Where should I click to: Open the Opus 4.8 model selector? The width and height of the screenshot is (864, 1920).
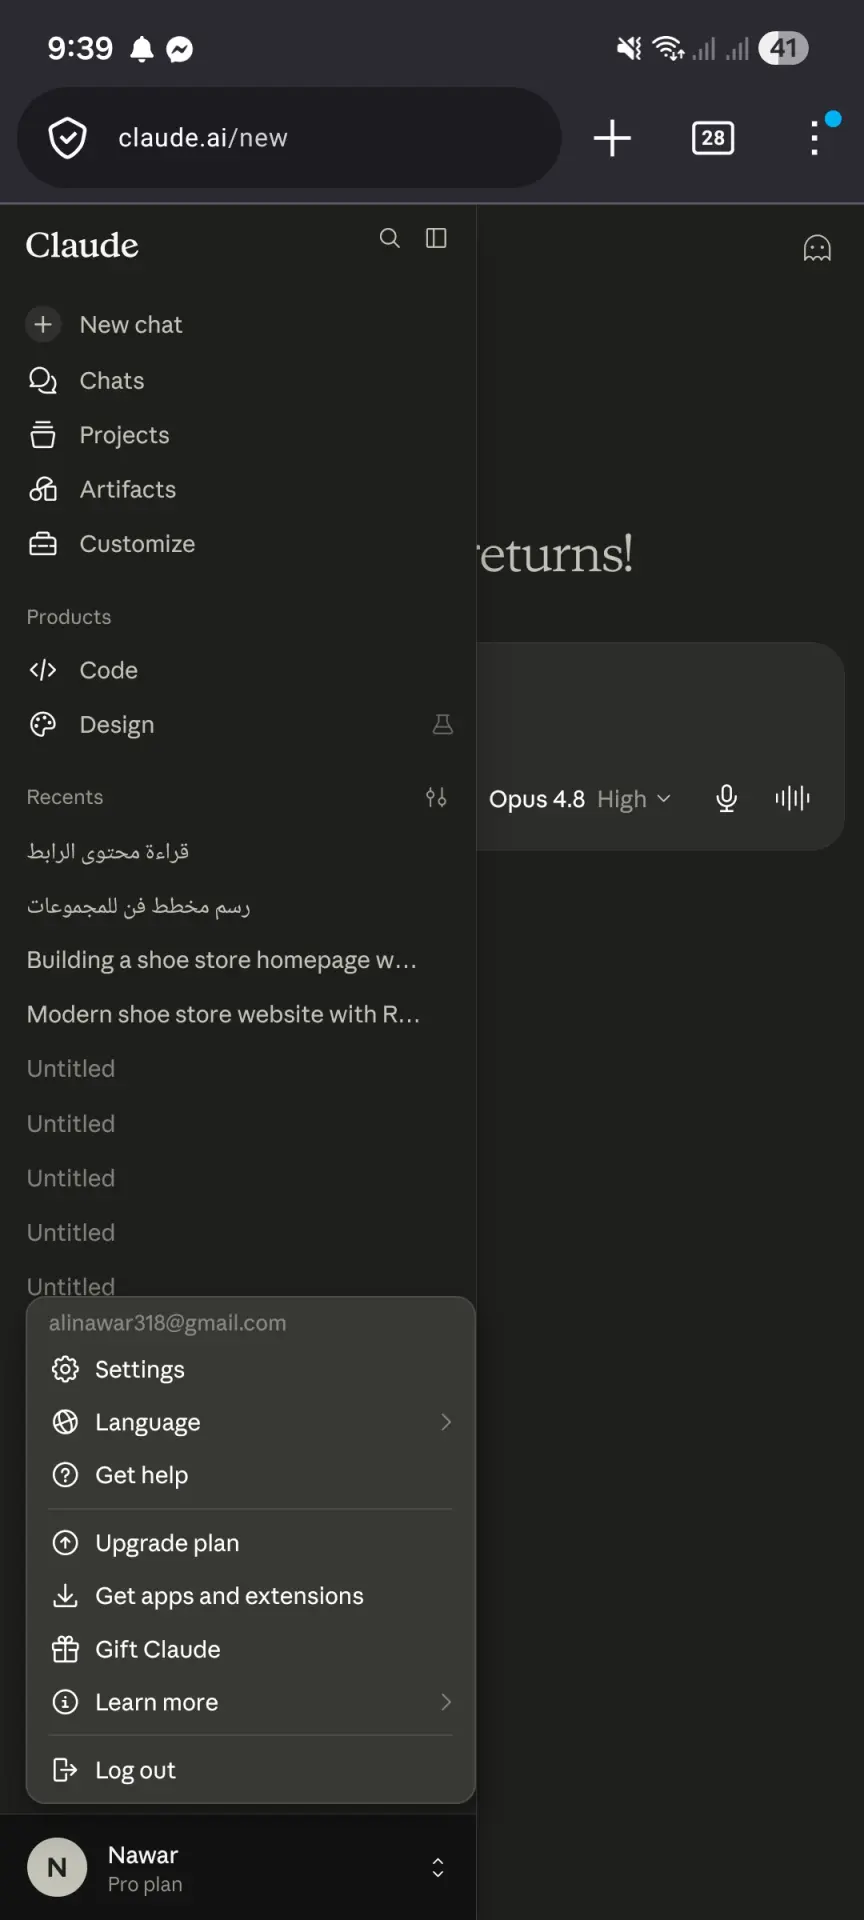click(580, 799)
